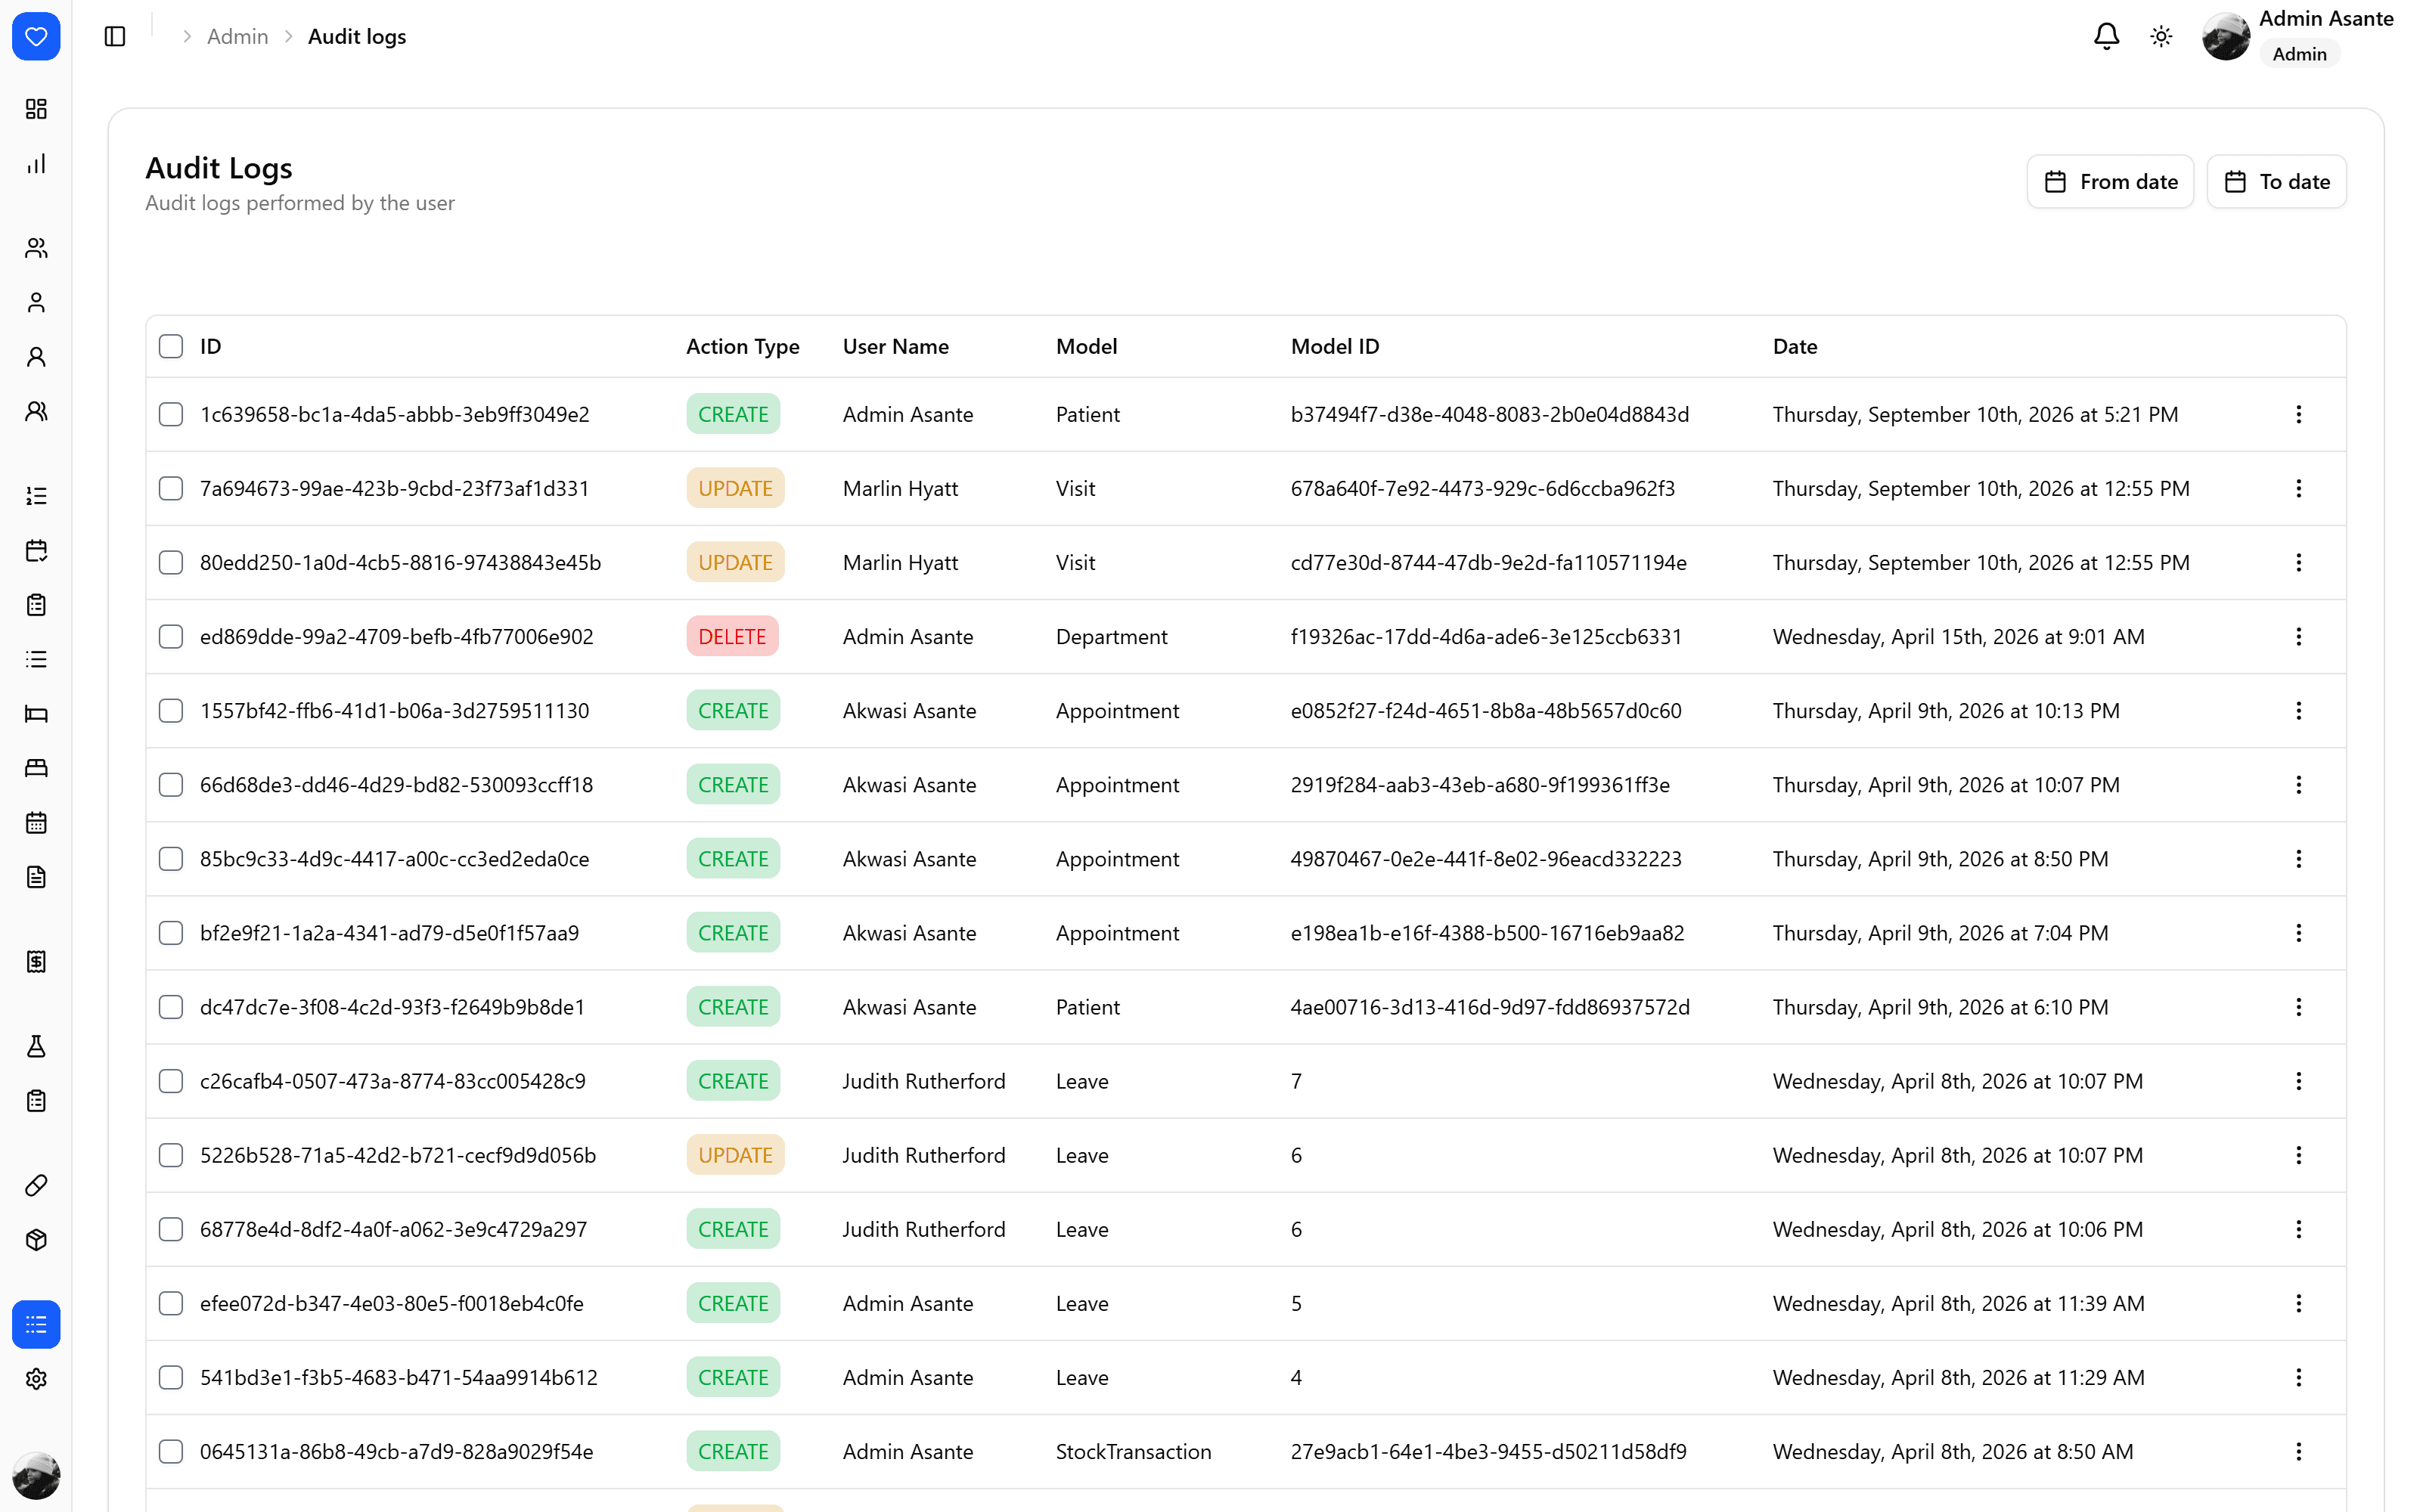Click the UPDATE badge in row 5226b528-71a5
Screen dimensions: 2420x1512
[735, 1155]
